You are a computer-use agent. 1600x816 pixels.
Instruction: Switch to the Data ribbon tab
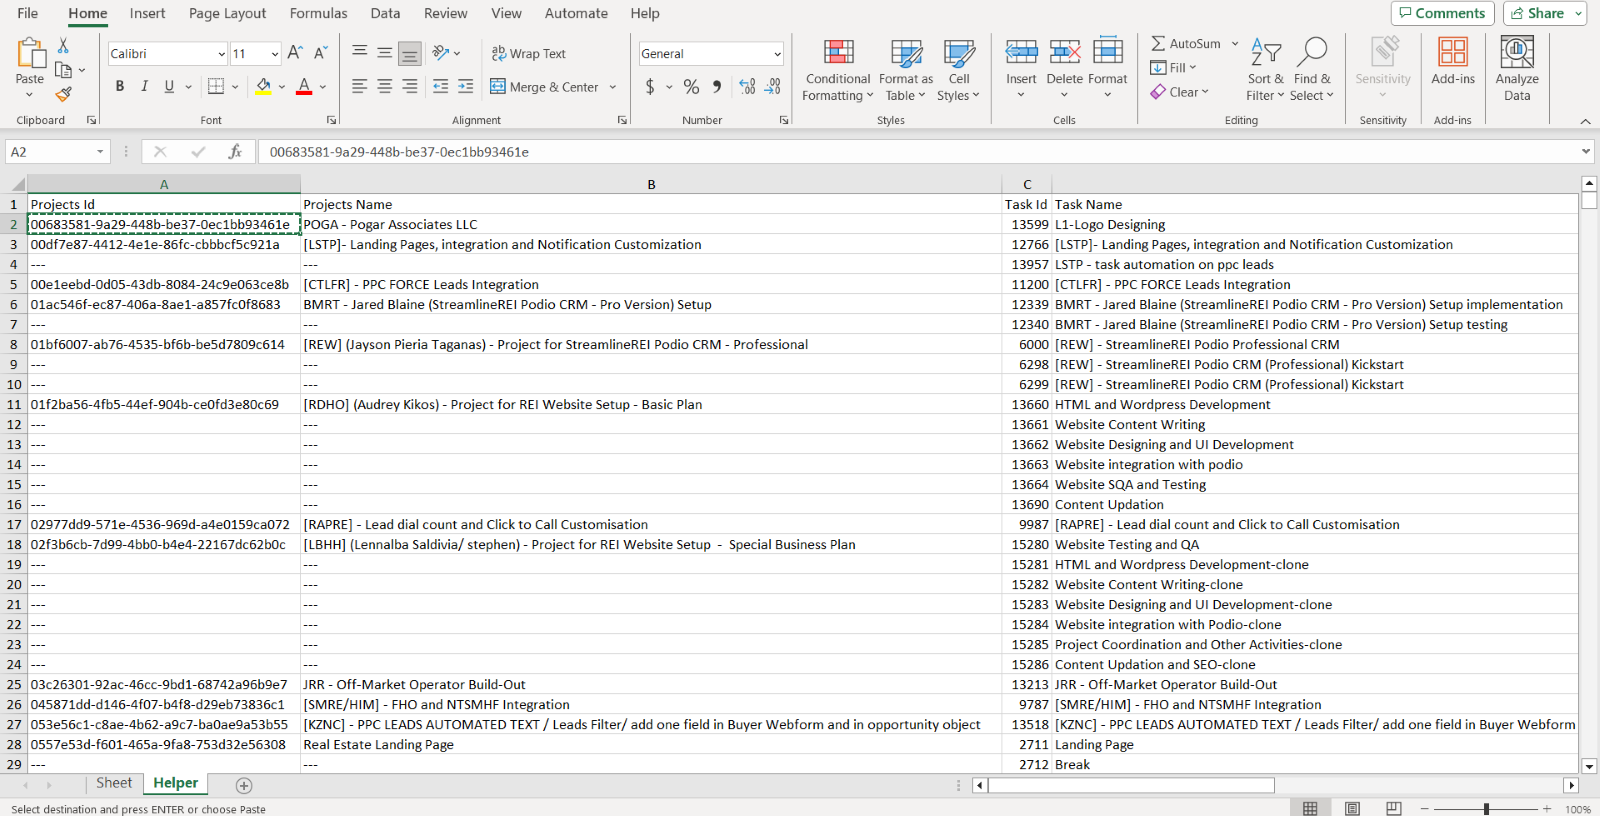point(385,13)
